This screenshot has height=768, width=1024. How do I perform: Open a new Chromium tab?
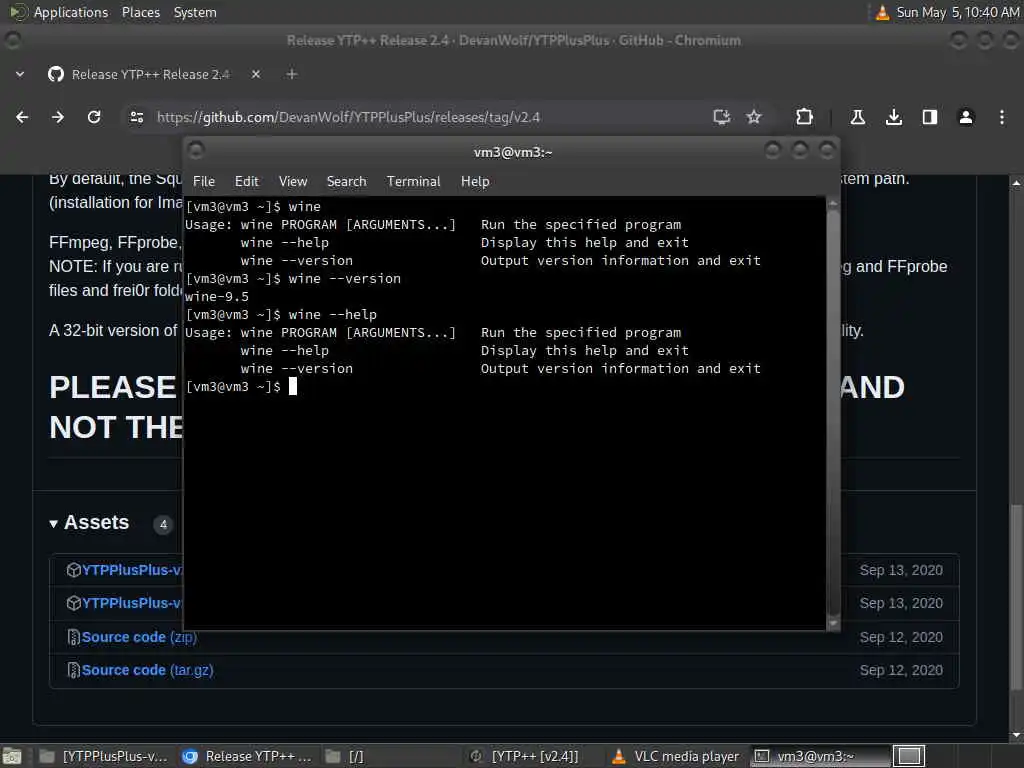tap(292, 74)
